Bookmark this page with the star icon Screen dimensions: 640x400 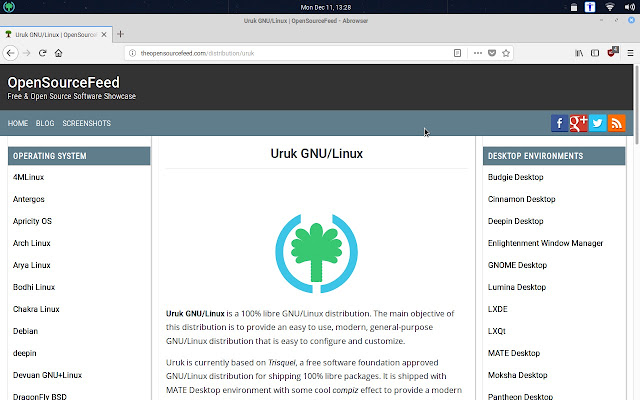[506, 53]
